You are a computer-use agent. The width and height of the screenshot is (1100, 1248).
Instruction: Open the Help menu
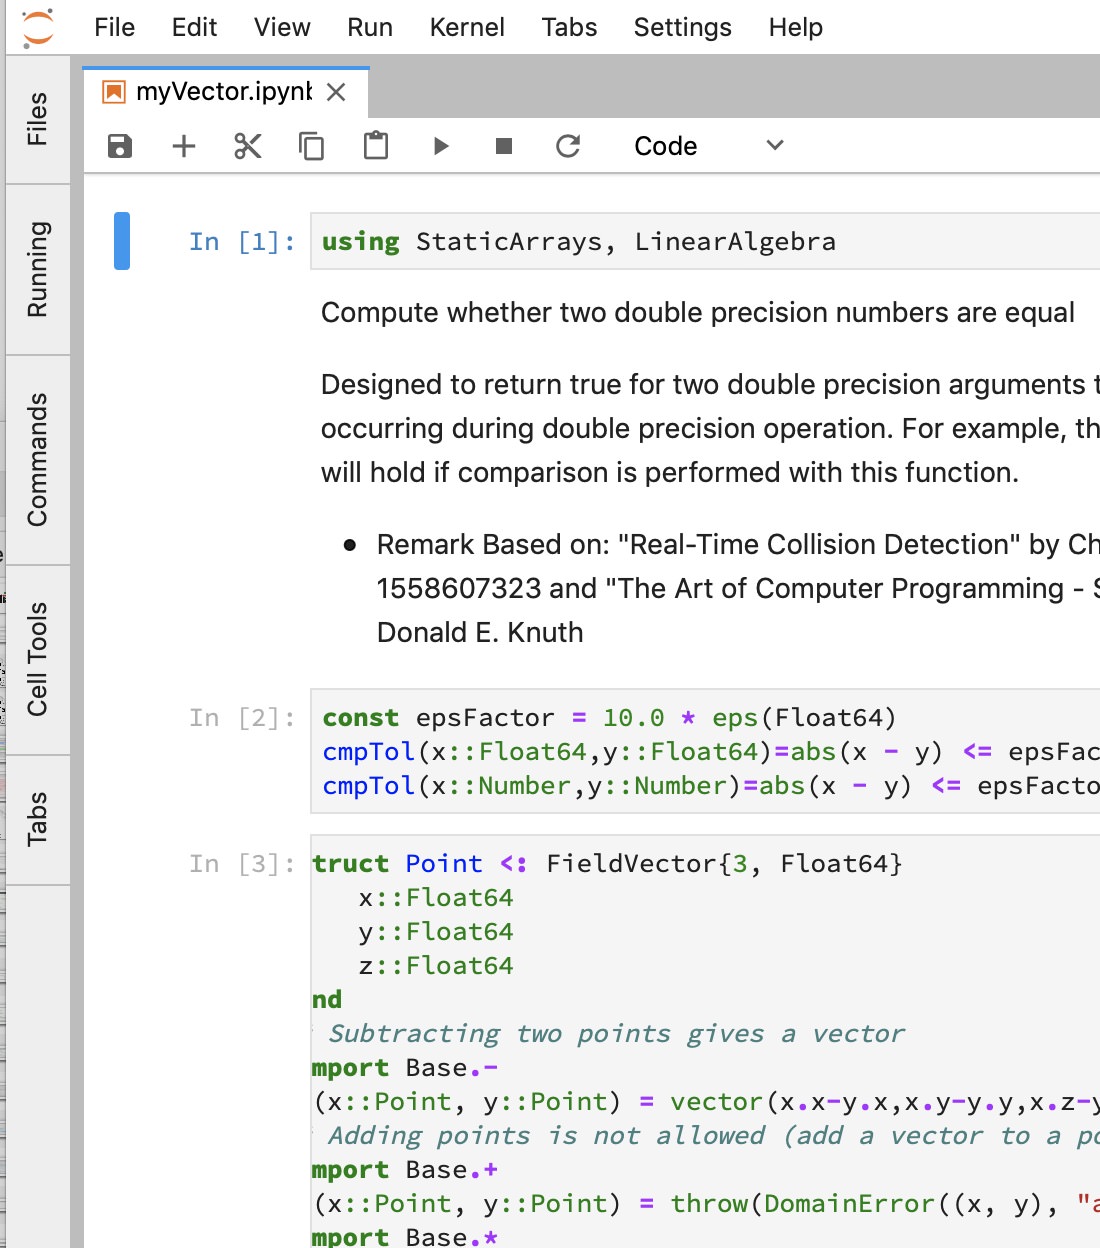click(796, 27)
